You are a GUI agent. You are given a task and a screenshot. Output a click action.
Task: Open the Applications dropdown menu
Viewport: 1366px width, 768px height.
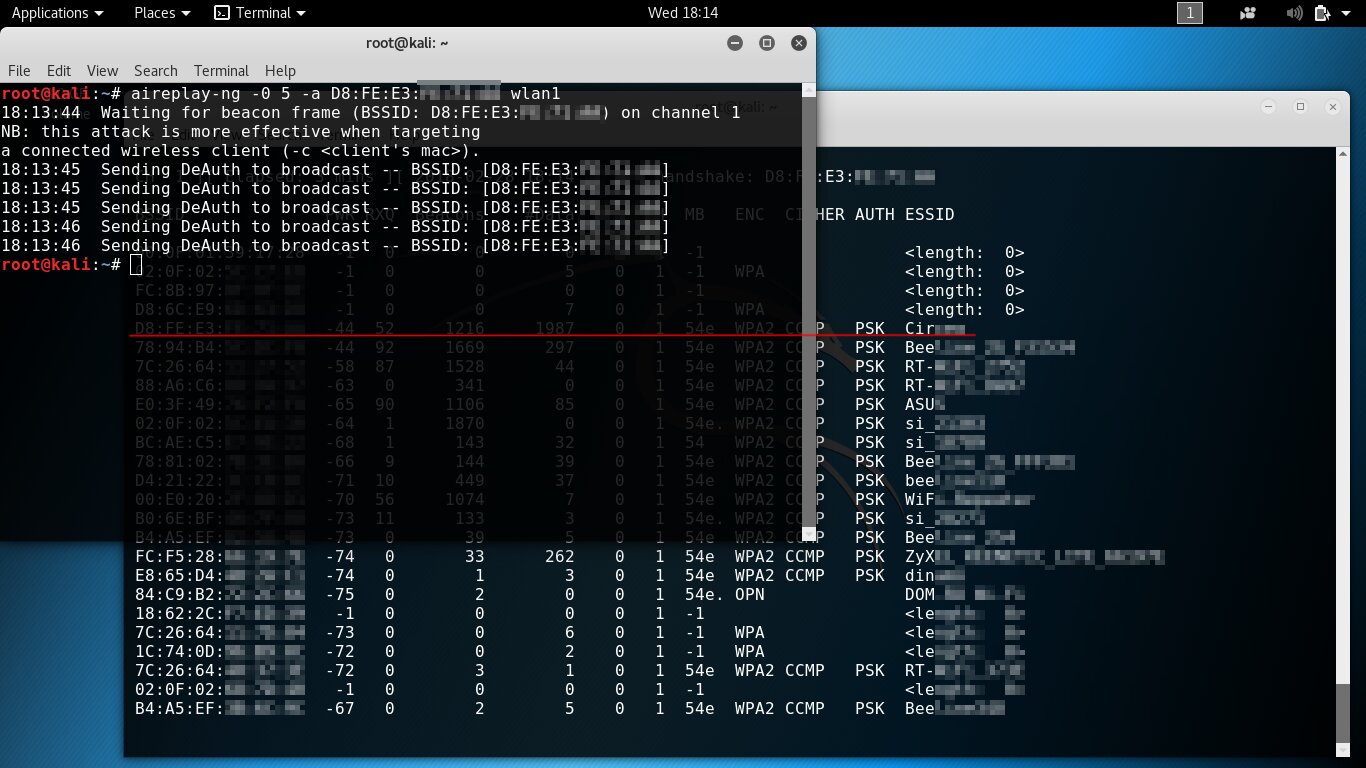point(57,13)
